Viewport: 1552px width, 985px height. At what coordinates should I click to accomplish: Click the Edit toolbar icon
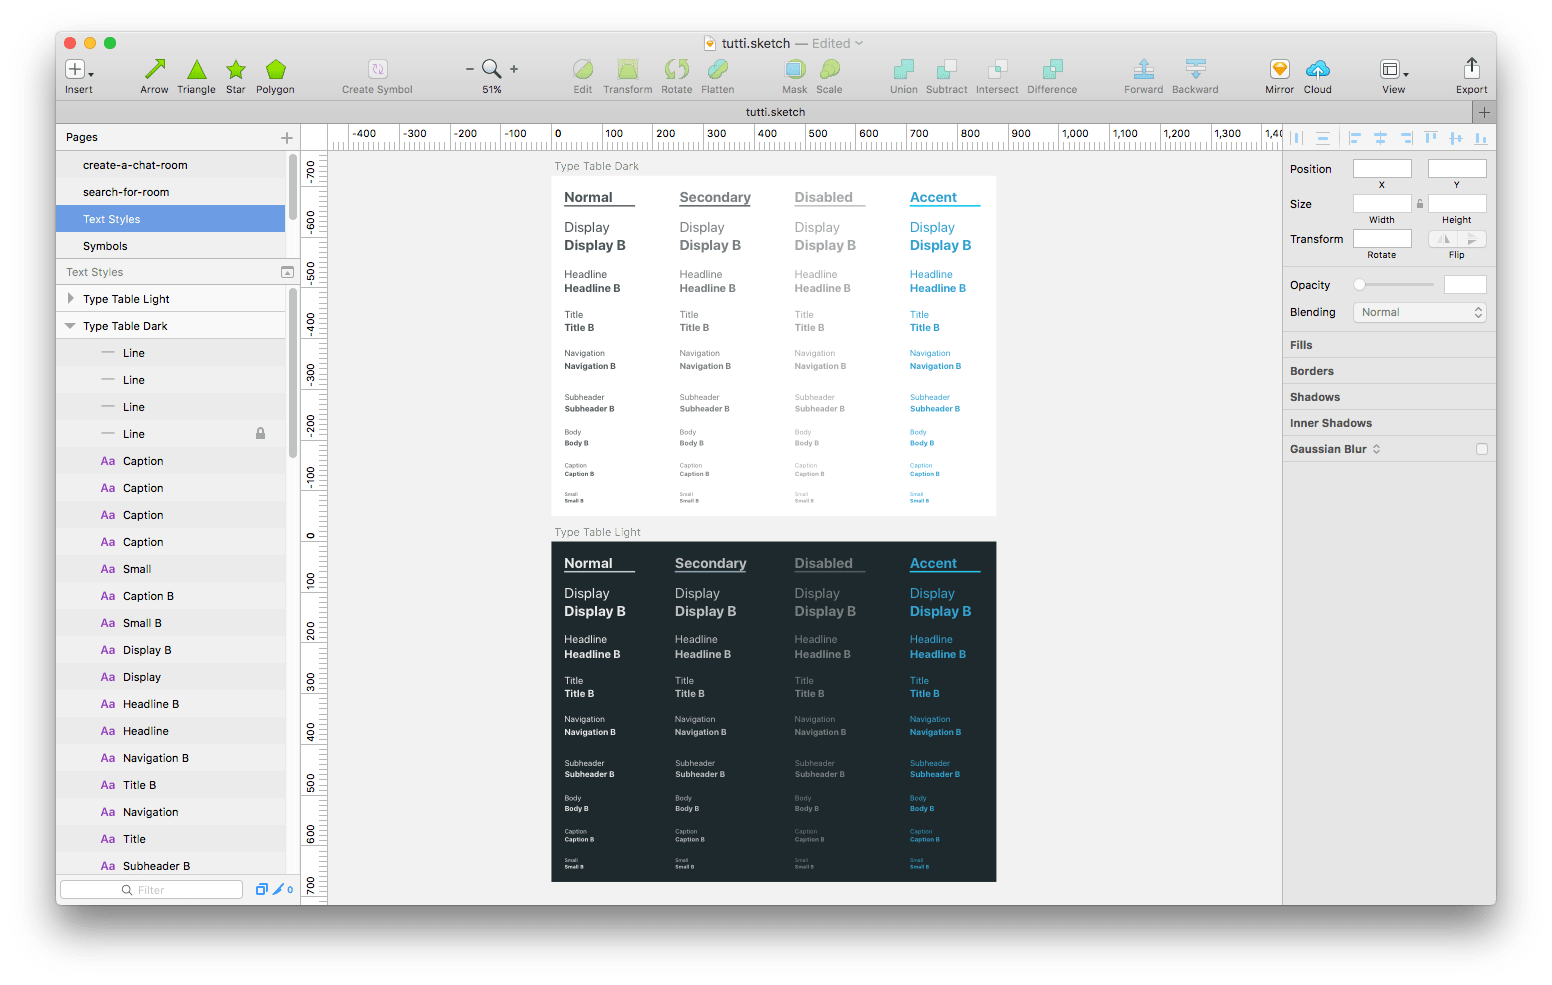583,69
